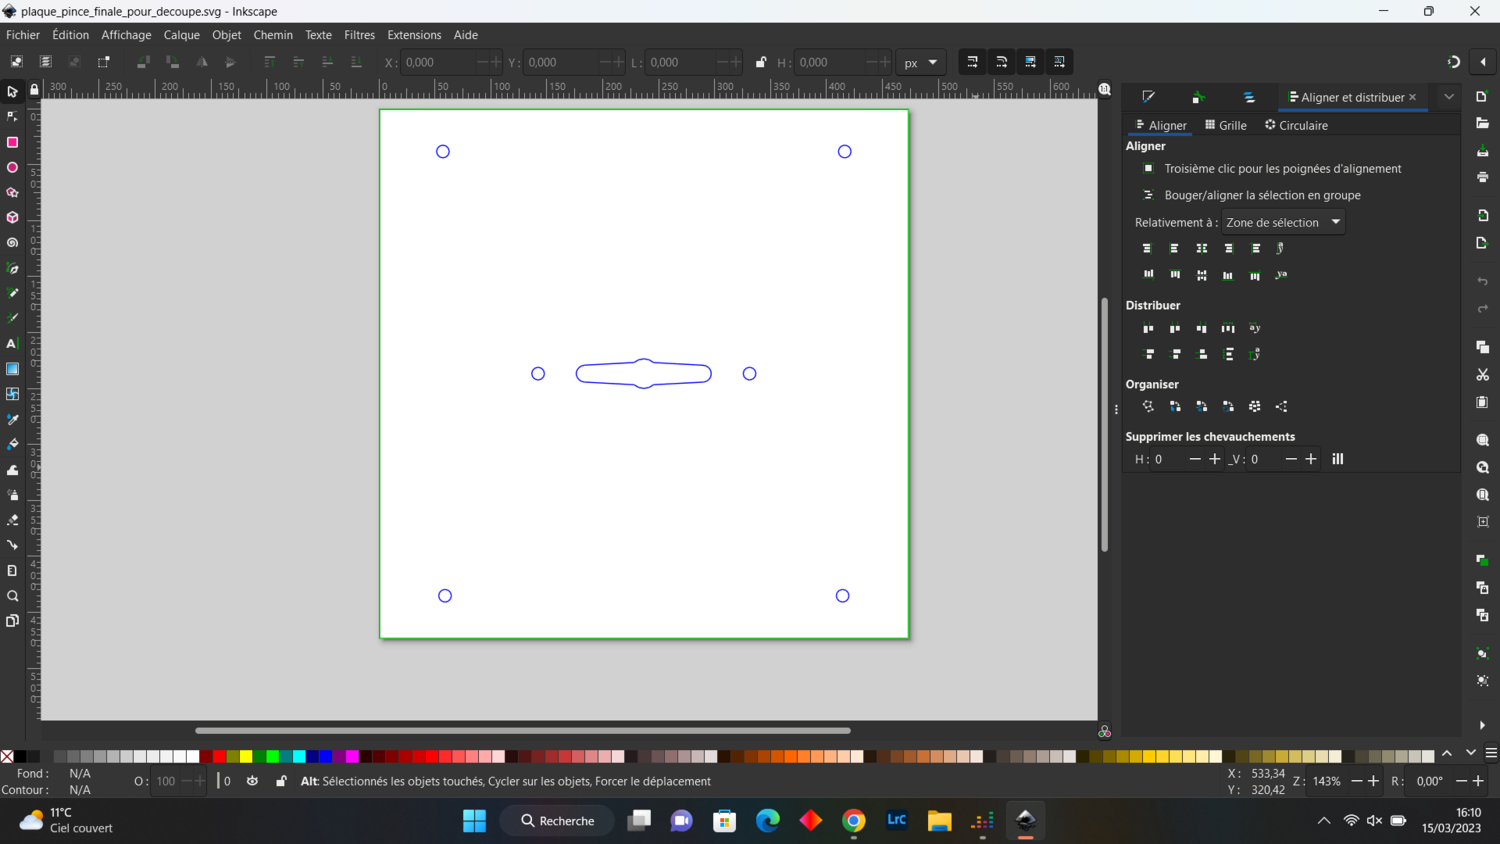
Task: Open the Chemin menu
Action: coord(273,35)
